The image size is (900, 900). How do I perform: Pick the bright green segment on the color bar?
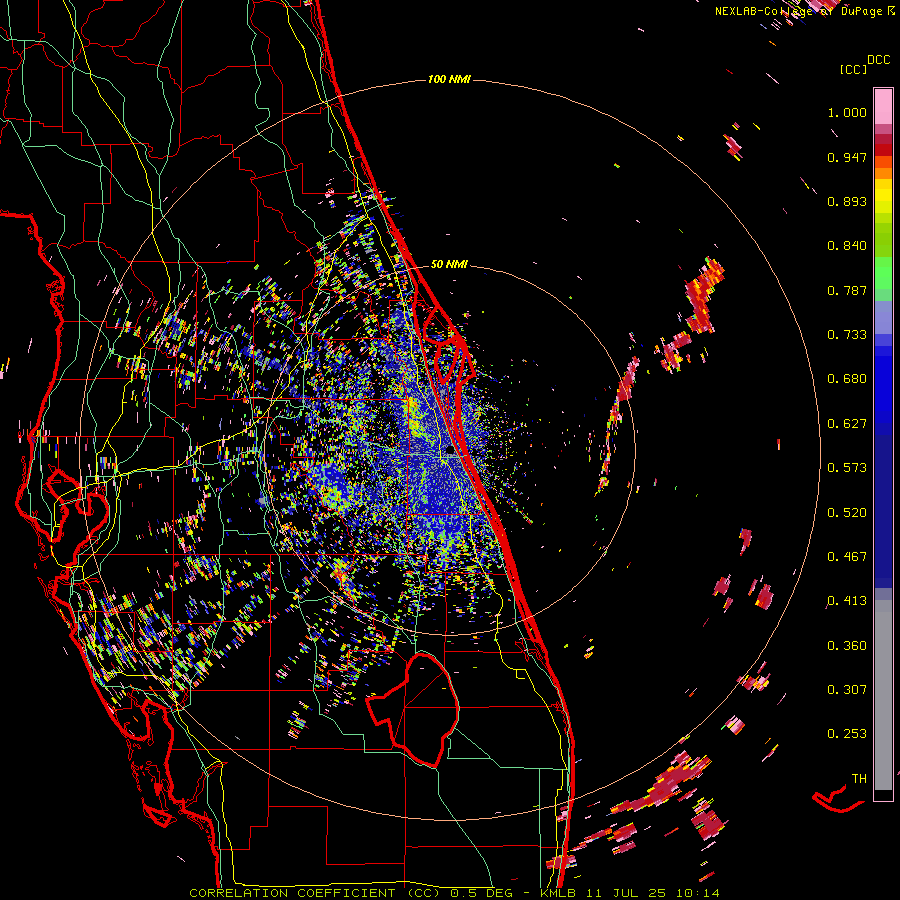883,272
